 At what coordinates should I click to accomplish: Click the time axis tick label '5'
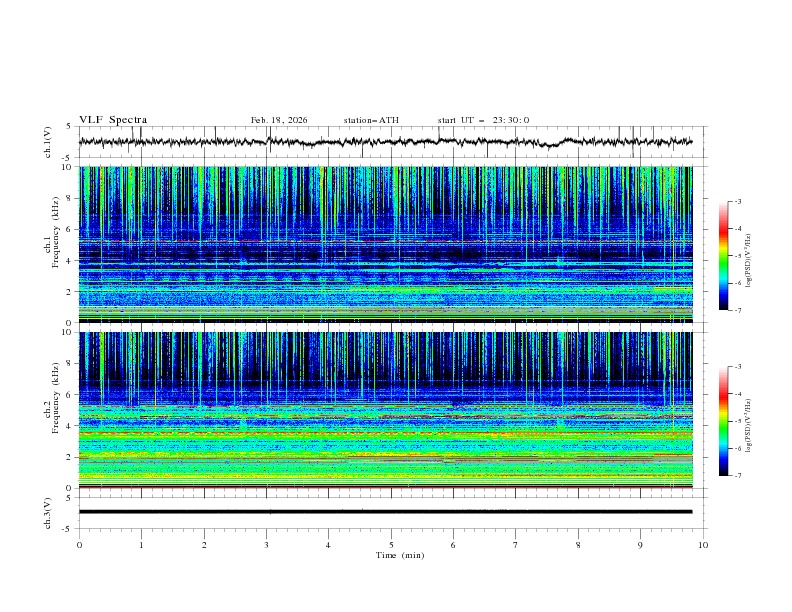coord(391,545)
